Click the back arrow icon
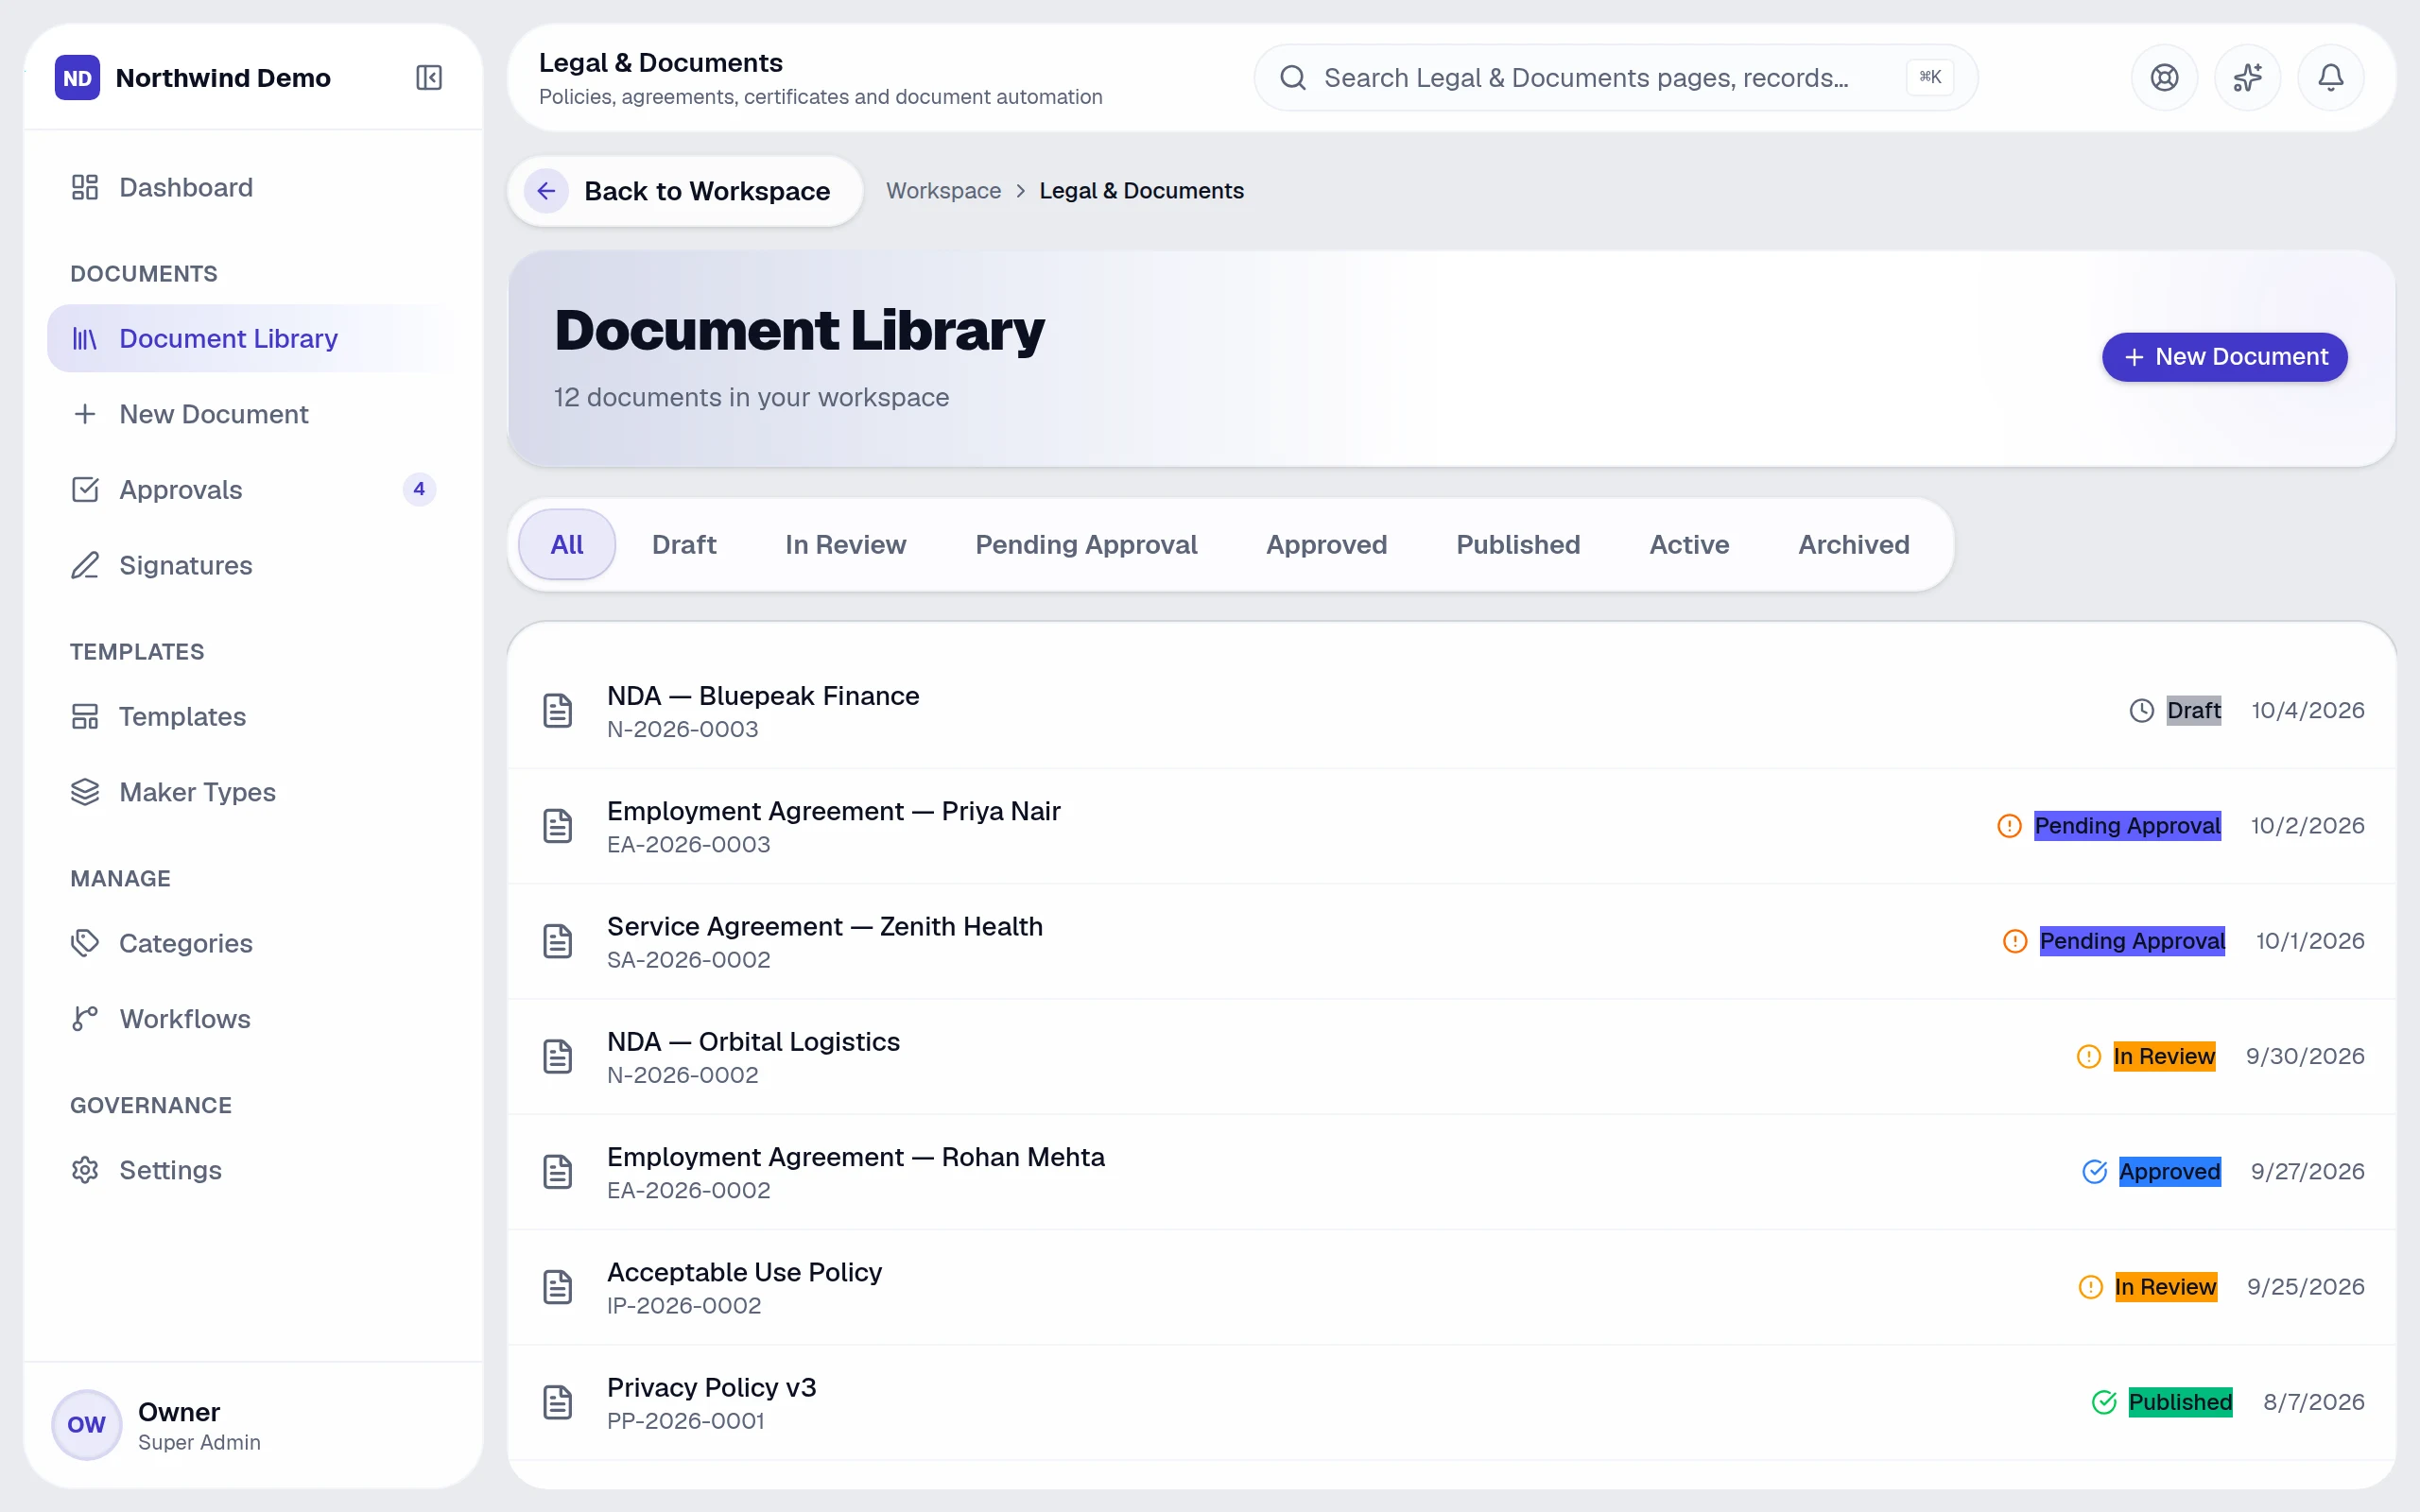The height and width of the screenshot is (1512, 2420). tap(546, 191)
